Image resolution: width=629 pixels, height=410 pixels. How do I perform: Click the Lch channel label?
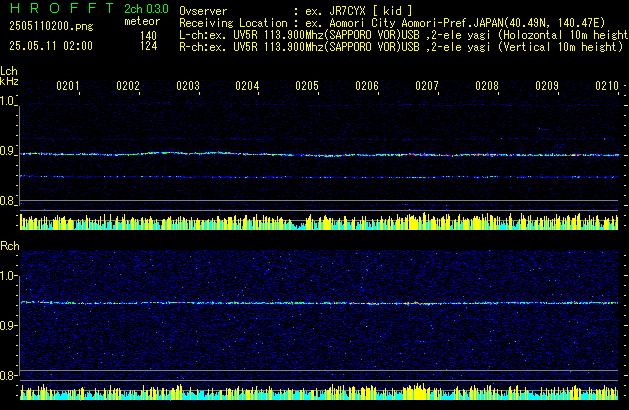click(x=9, y=71)
